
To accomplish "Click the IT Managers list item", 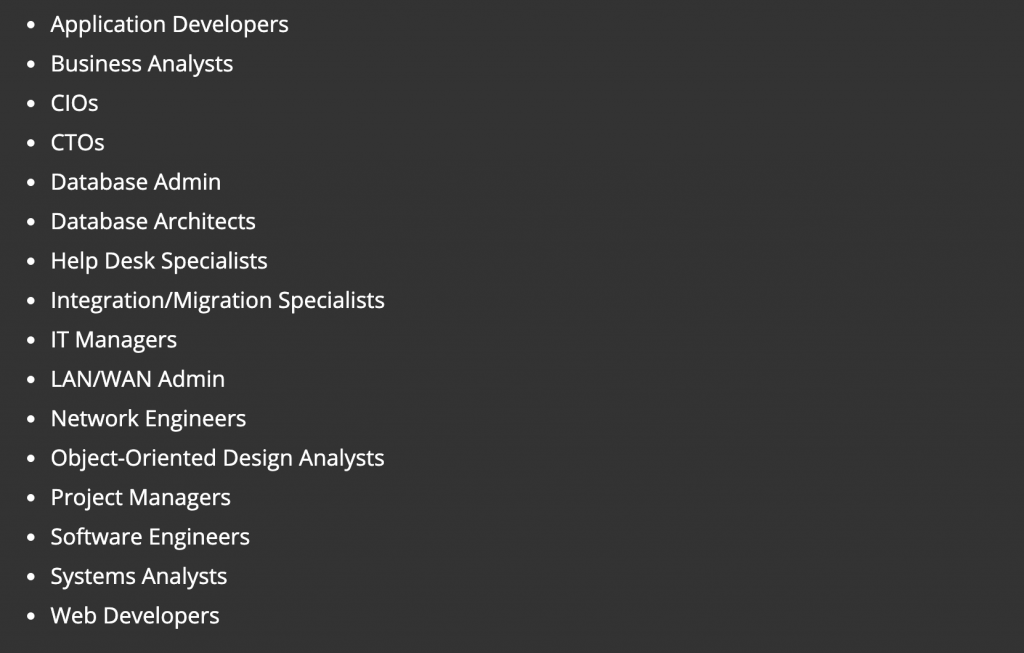I will 113,340.
